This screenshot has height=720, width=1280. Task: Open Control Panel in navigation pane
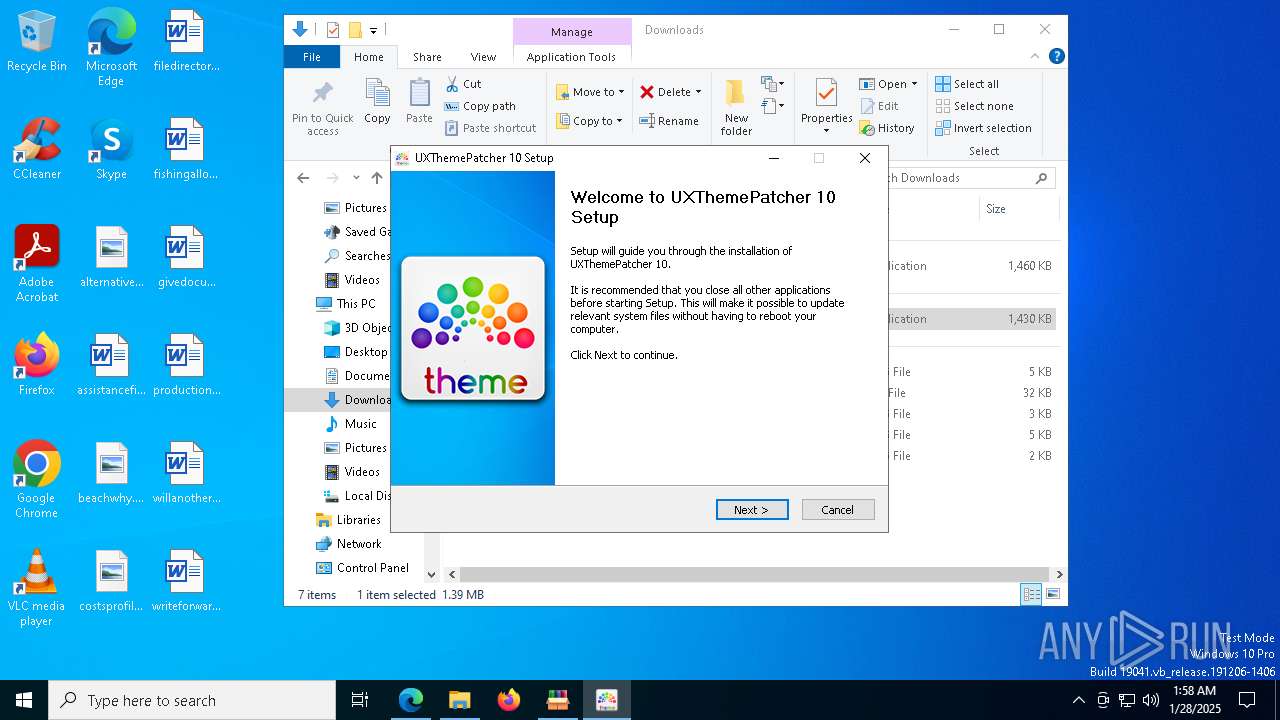pyautogui.click(x=372, y=568)
